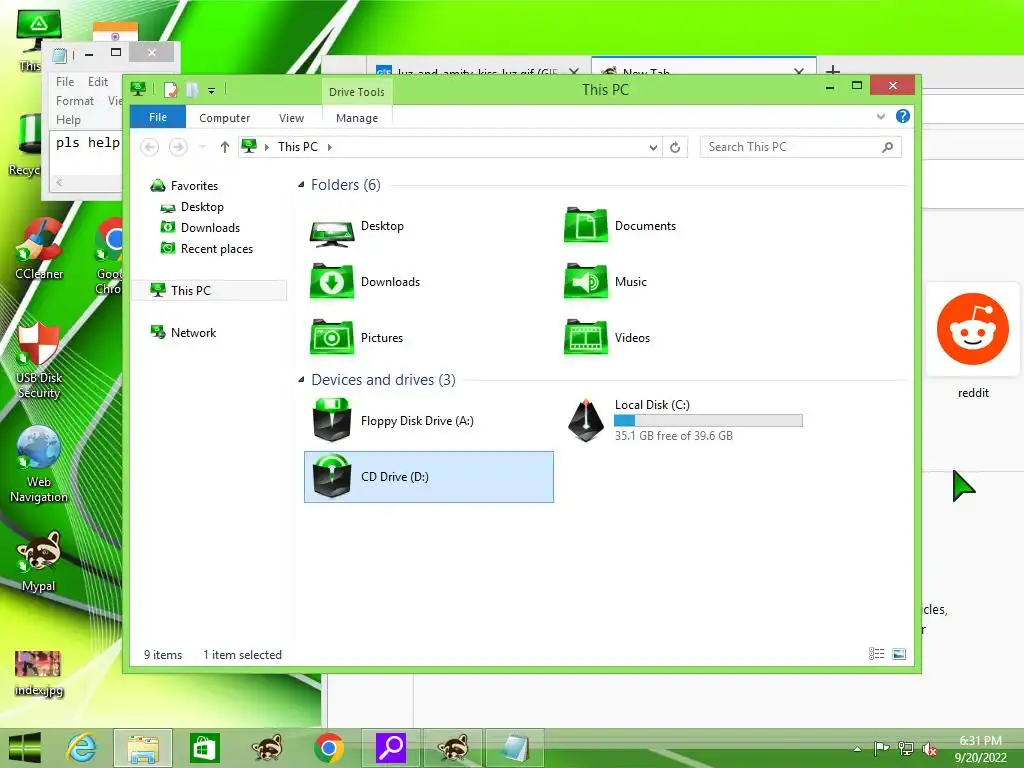Select Favorites in navigation pane
The image size is (1024, 768).
194,185
